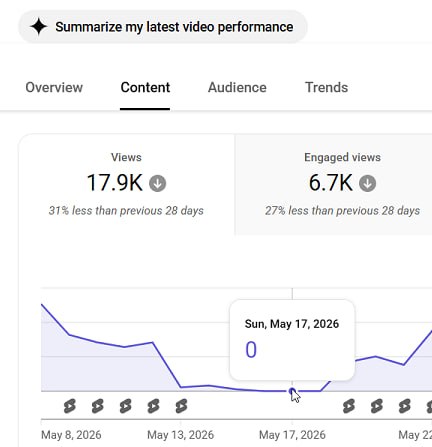Click '27% less than previous 28 days'
Screen dimensions: 432x447
[x=342, y=211]
